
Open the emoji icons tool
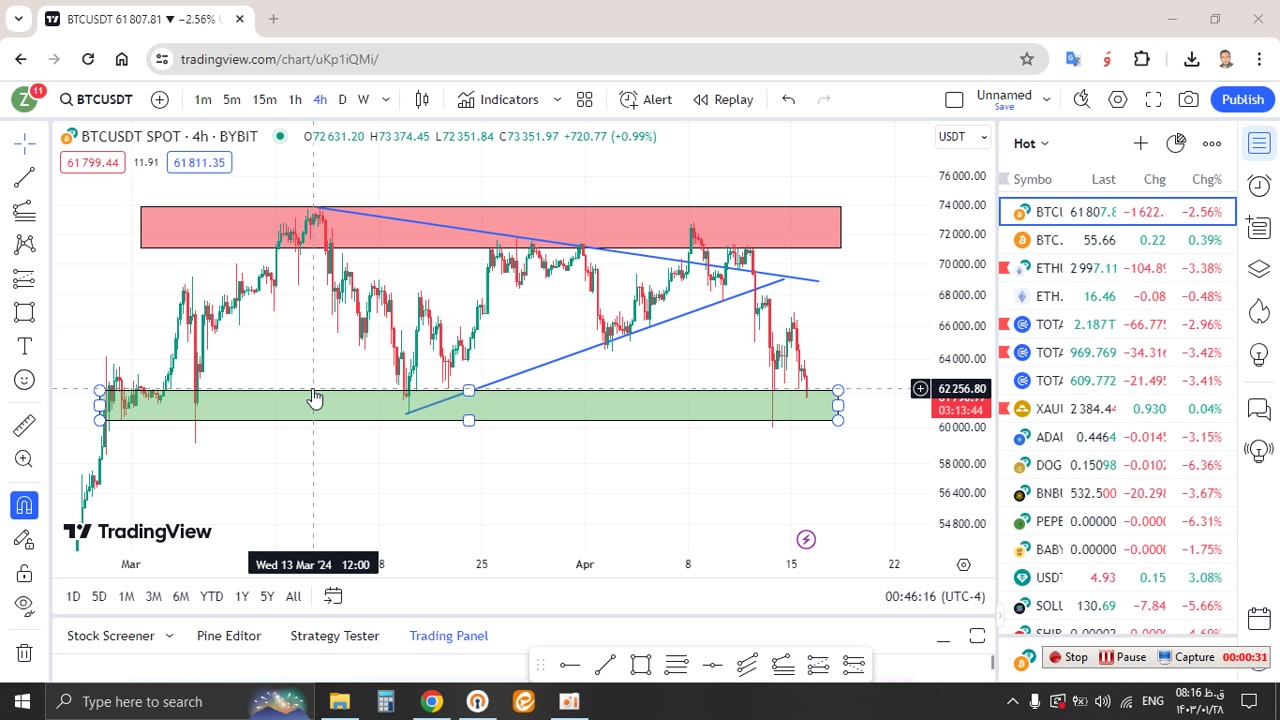25,380
